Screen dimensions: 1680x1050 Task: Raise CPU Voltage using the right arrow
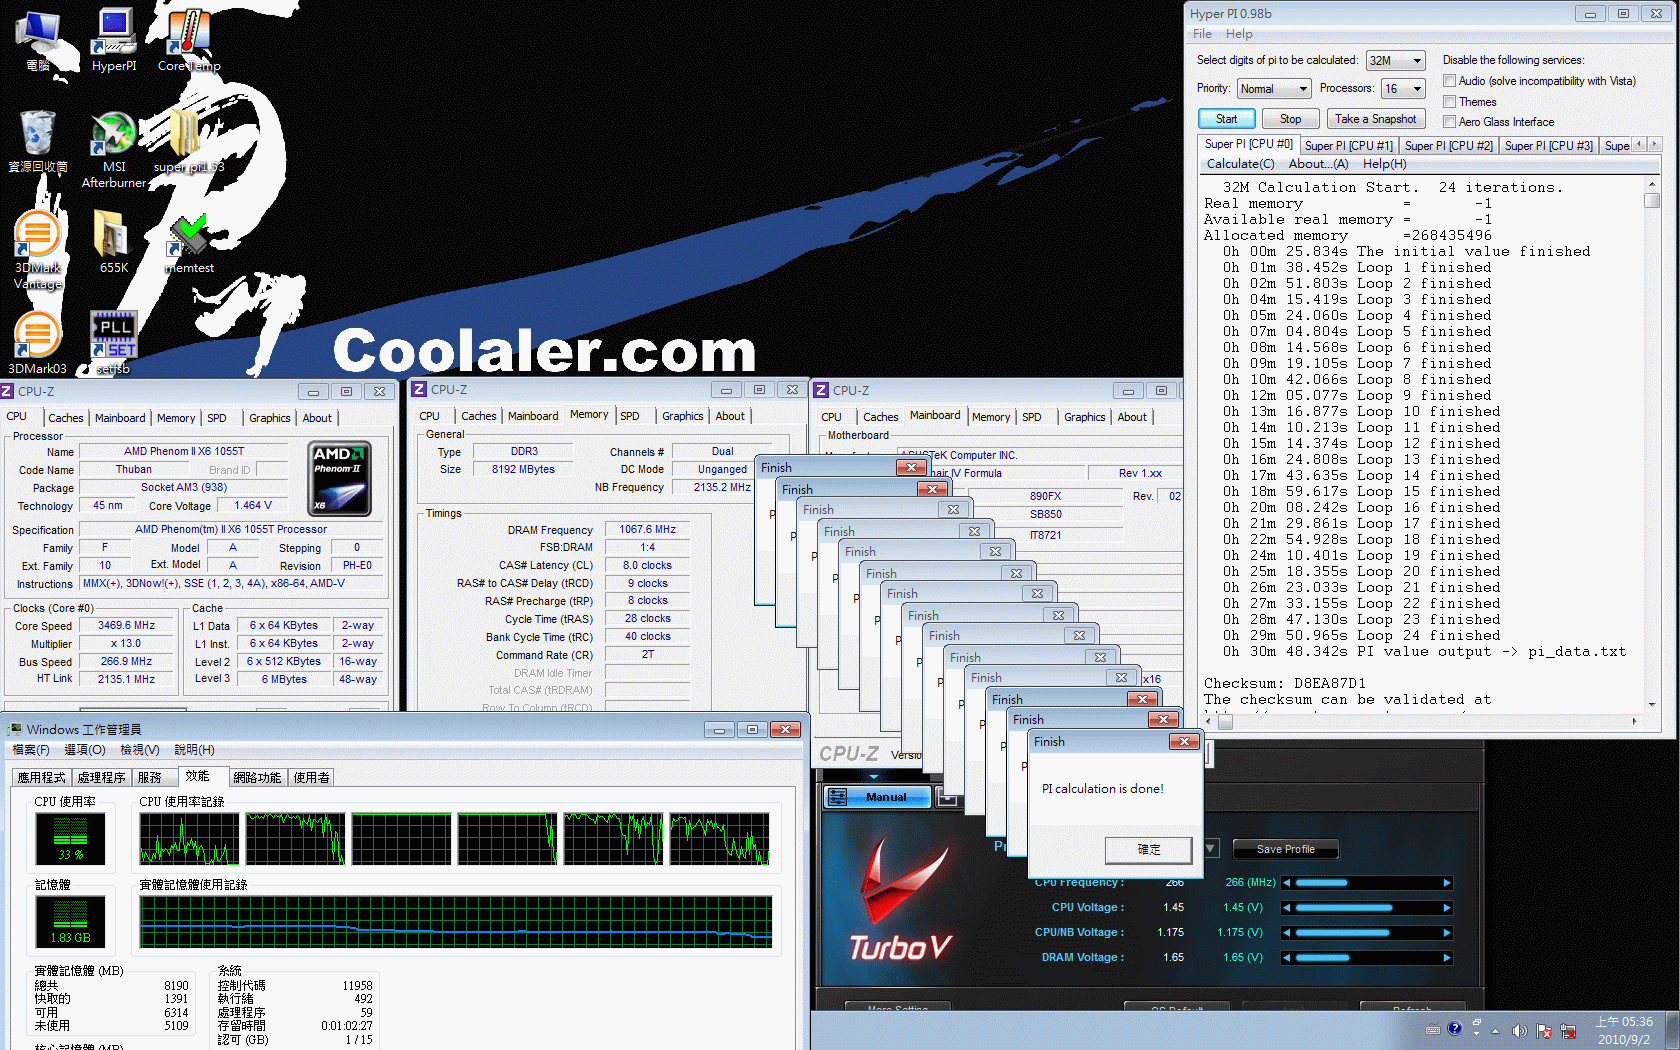tap(1446, 908)
